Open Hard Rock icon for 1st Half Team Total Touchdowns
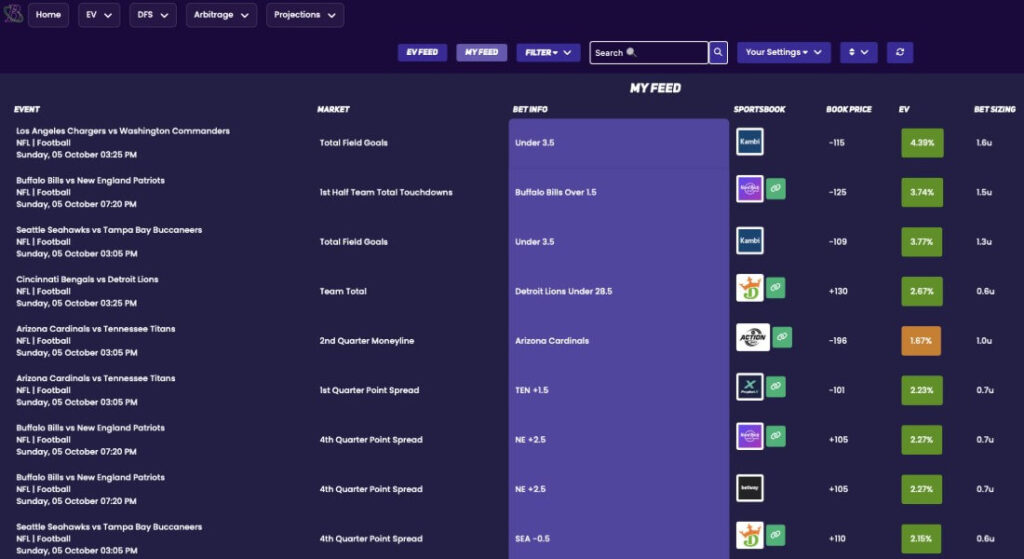1024x559 pixels. (x=750, y=189)
